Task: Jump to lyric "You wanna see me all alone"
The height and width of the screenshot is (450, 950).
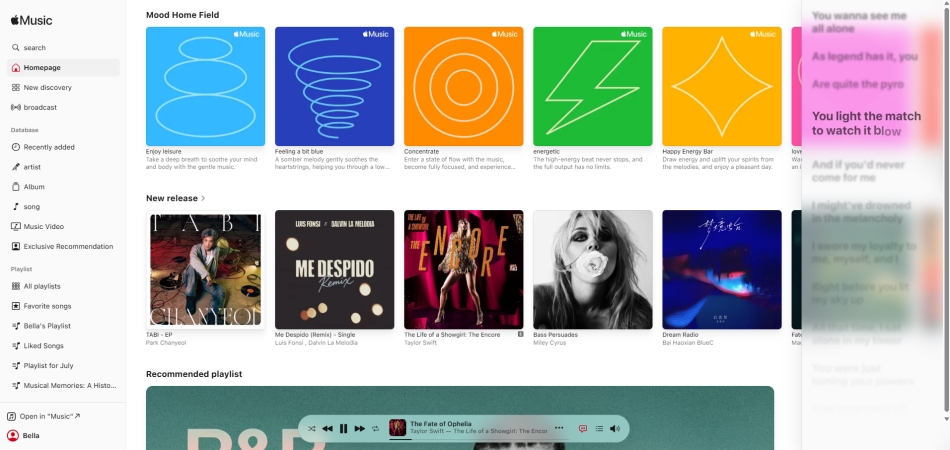Action: 859,22
